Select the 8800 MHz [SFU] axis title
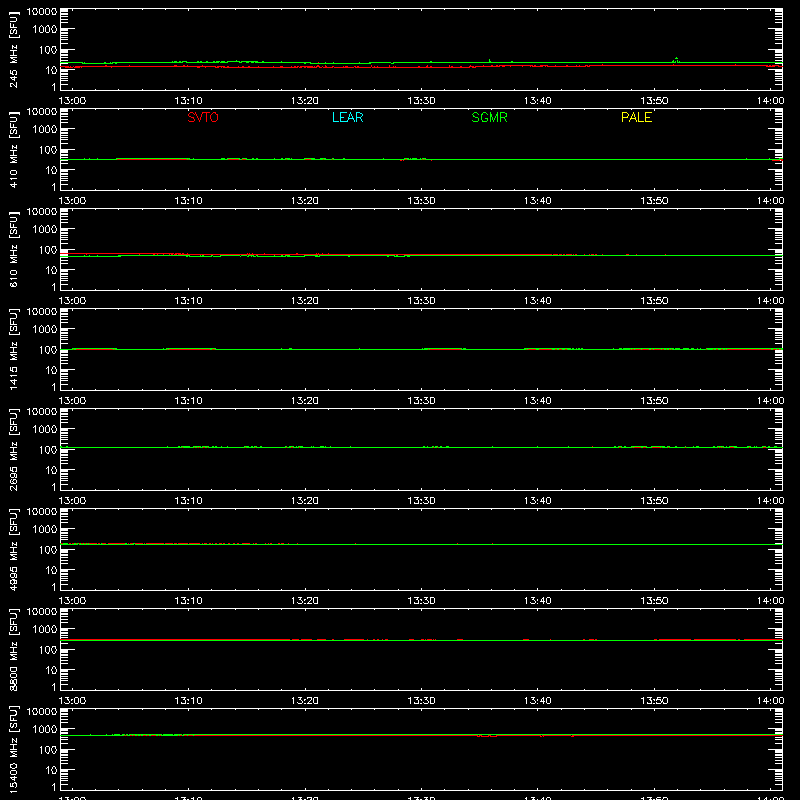The width and height of the screenshot is (800, 800). [x=14, y=649]
